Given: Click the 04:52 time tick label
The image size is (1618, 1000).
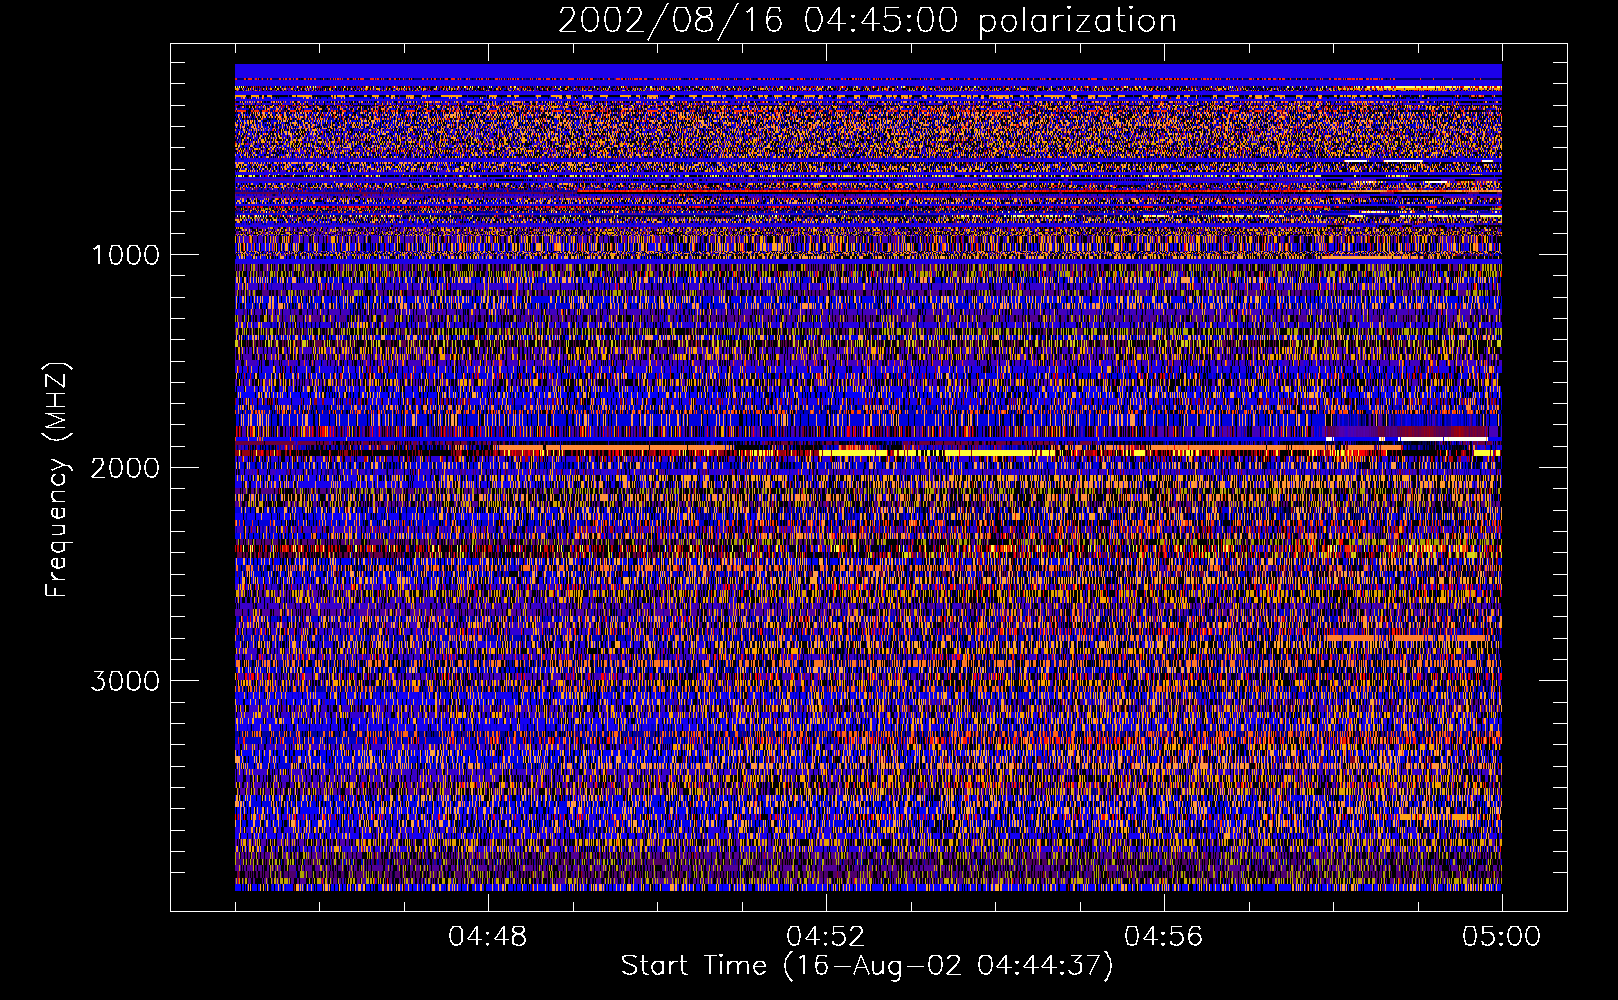Looking at the screenshot, I should [826, 937].
